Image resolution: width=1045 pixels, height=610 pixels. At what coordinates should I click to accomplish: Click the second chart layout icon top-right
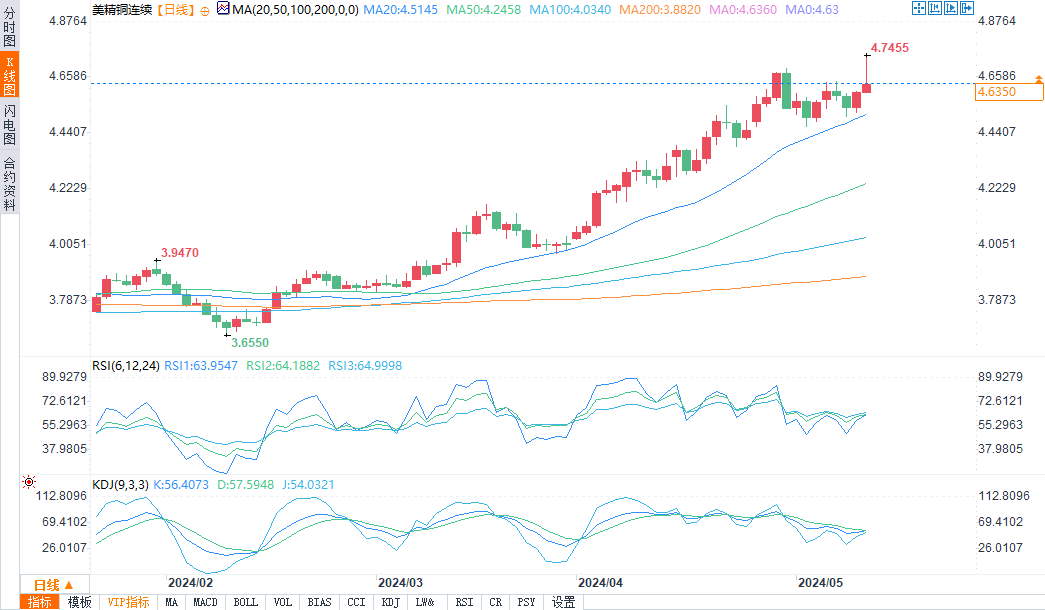[936, 9]
